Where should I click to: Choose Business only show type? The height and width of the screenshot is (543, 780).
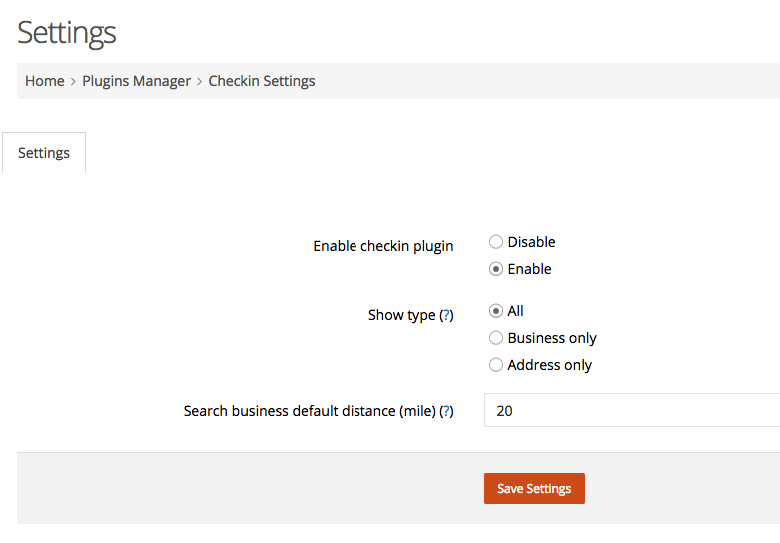pyautogui.click(x=495, y=338)
